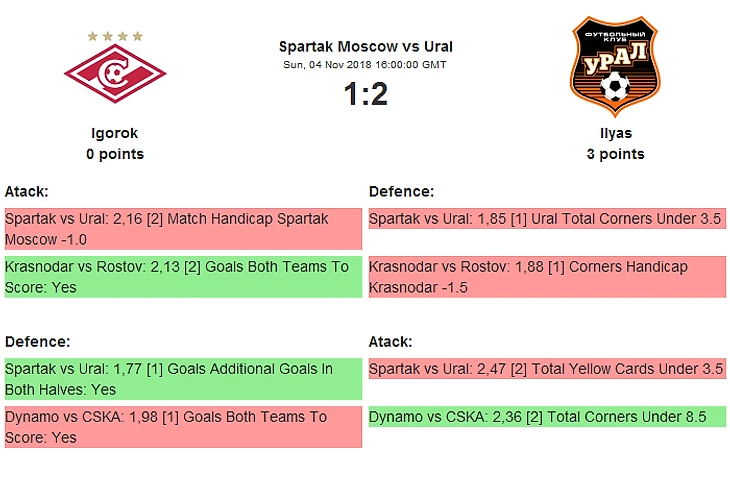Click the Spartak Moscow club logo
The width and height of the screenshot is (730, 480).
point(115,73)
